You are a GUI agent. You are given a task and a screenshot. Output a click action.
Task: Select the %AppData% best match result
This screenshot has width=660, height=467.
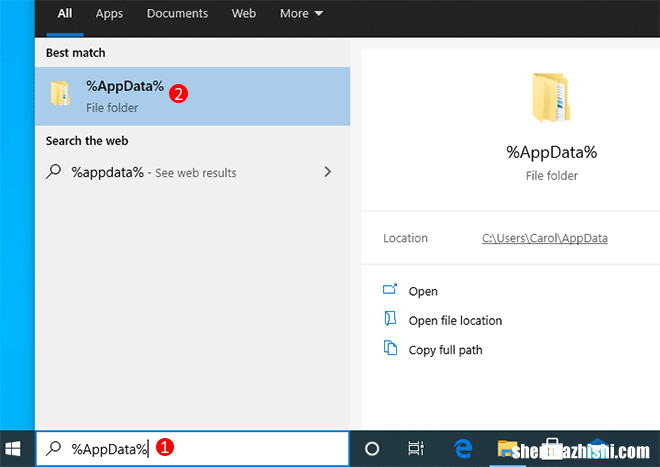pyautogui.click(x=192, y=96)
